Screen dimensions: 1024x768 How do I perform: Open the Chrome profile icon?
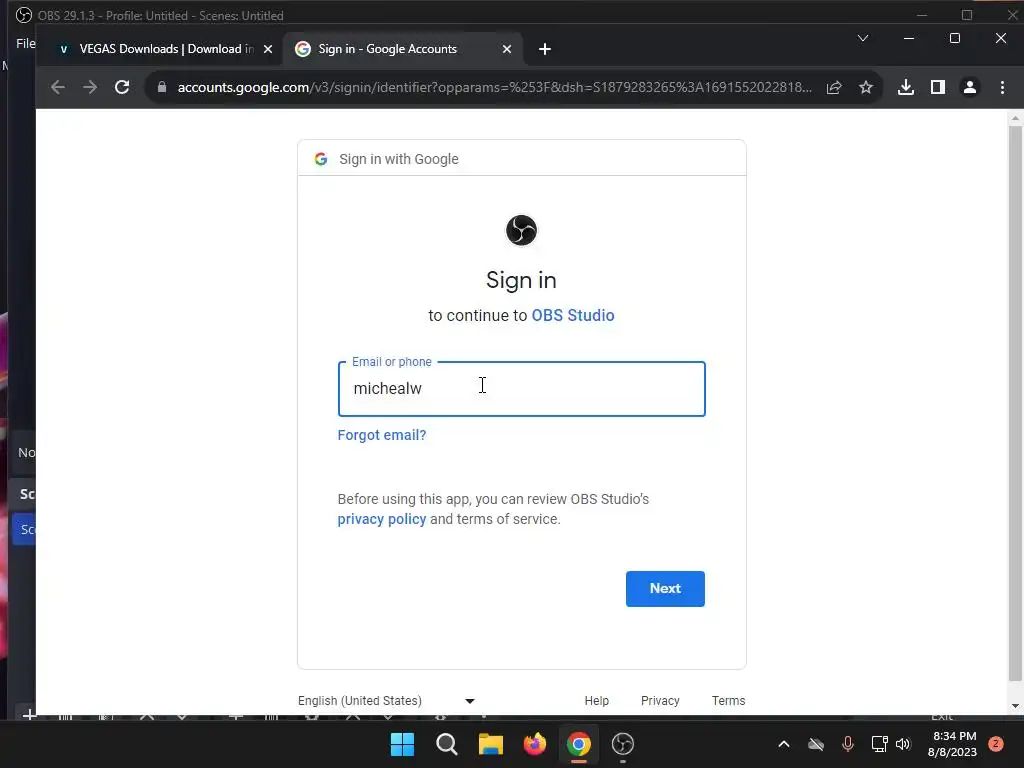click(x=970, y=88)
